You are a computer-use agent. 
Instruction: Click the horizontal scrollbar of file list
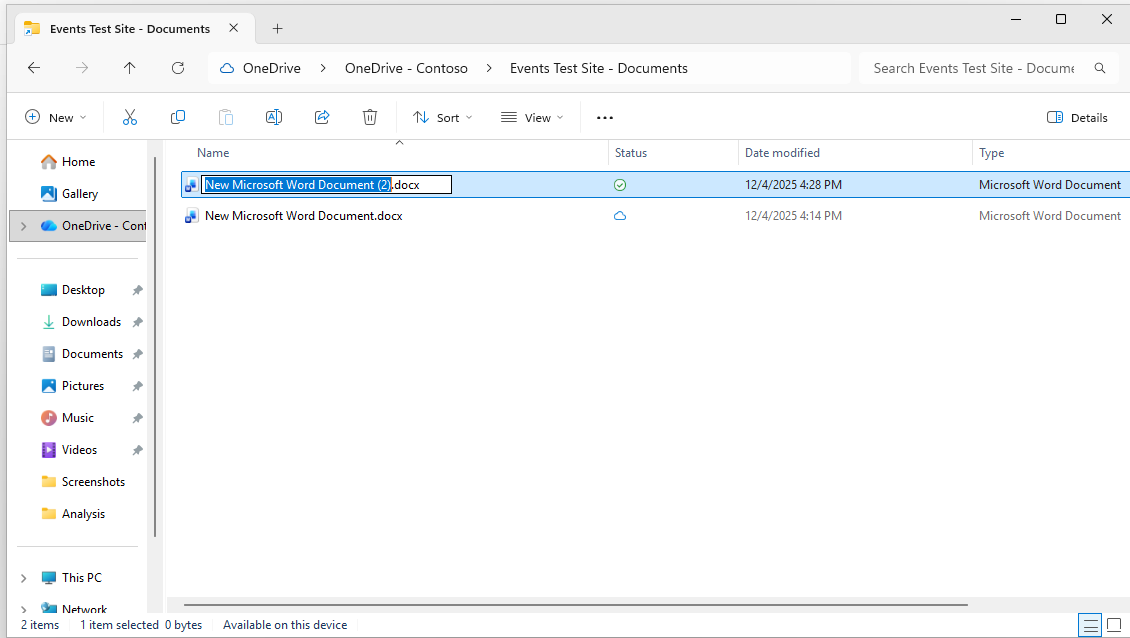[x=576, y=605]
